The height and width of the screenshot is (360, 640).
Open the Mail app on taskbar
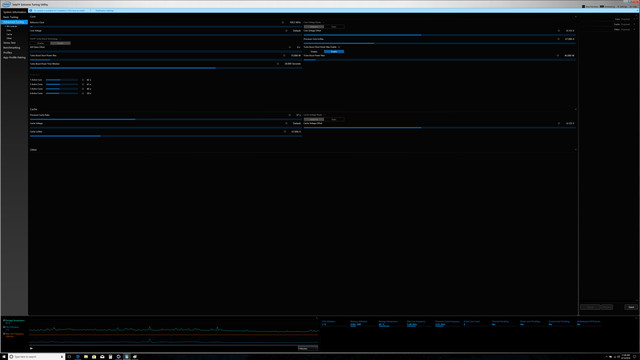coord(102,357)
